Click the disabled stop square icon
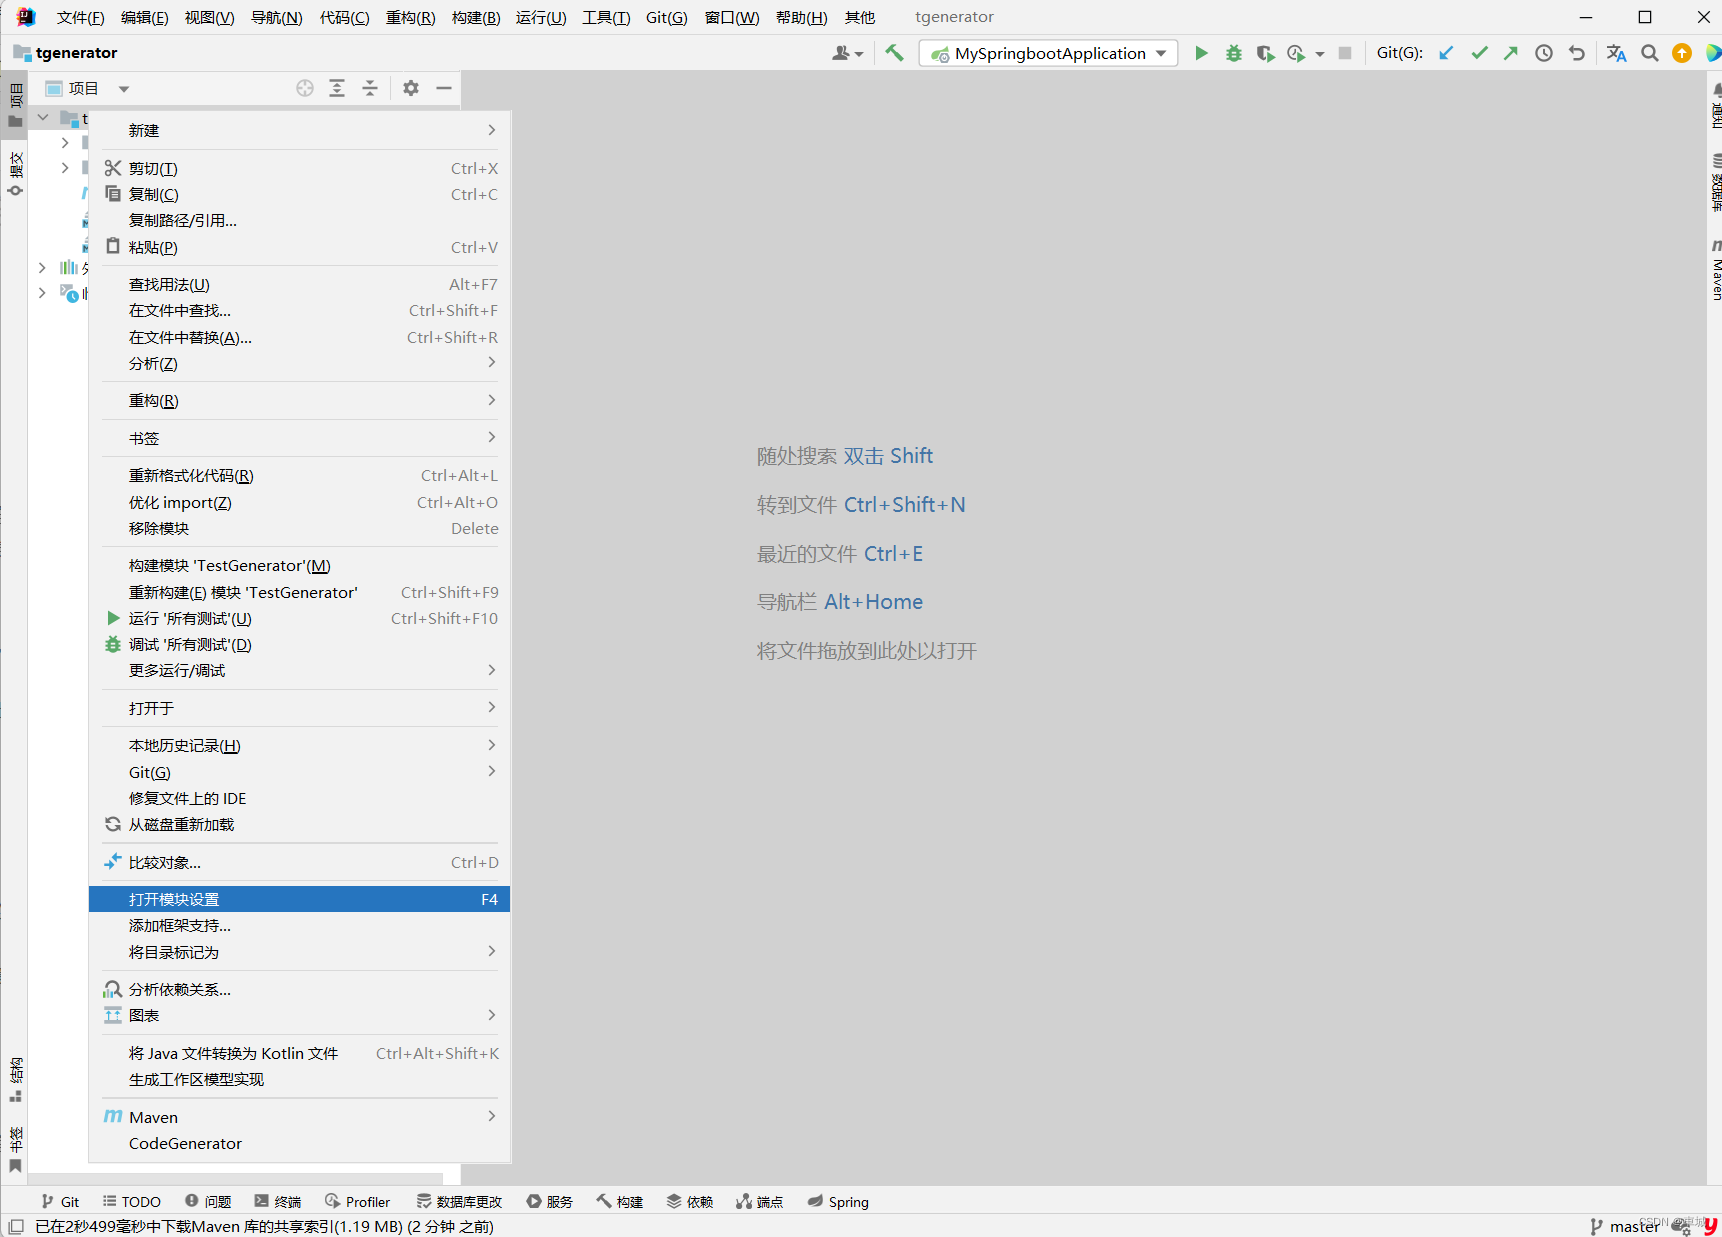 click(x=1345, y=53)
